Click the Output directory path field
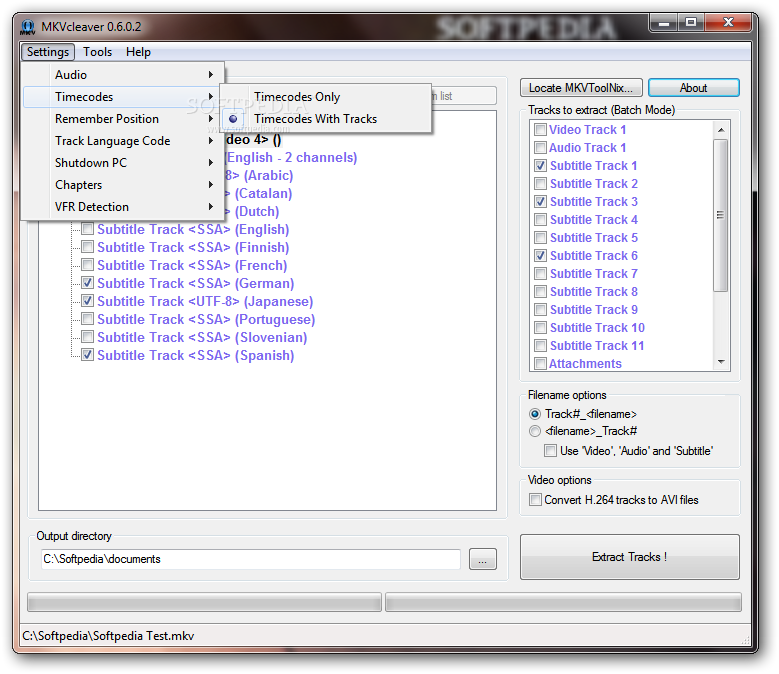Viewport: 779px width, 674px height. pyautogui.click(x=251, y=559)
